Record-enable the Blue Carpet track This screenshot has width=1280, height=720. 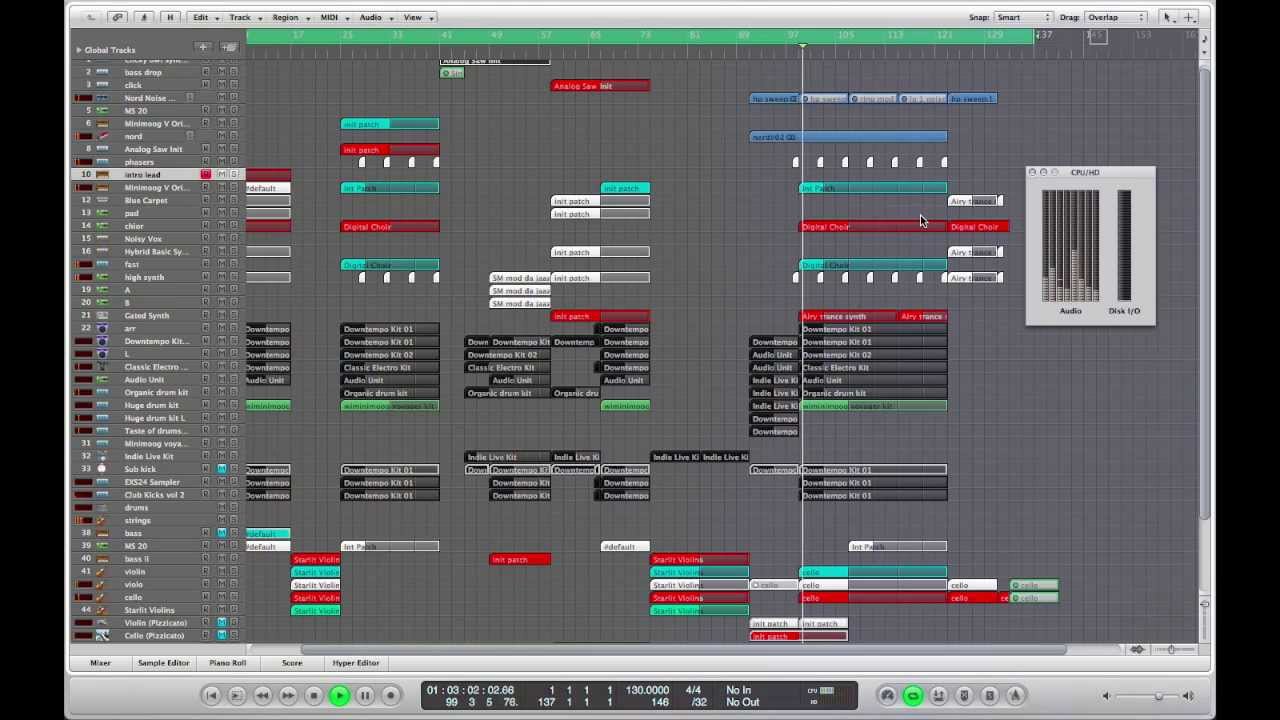(206, 200)
